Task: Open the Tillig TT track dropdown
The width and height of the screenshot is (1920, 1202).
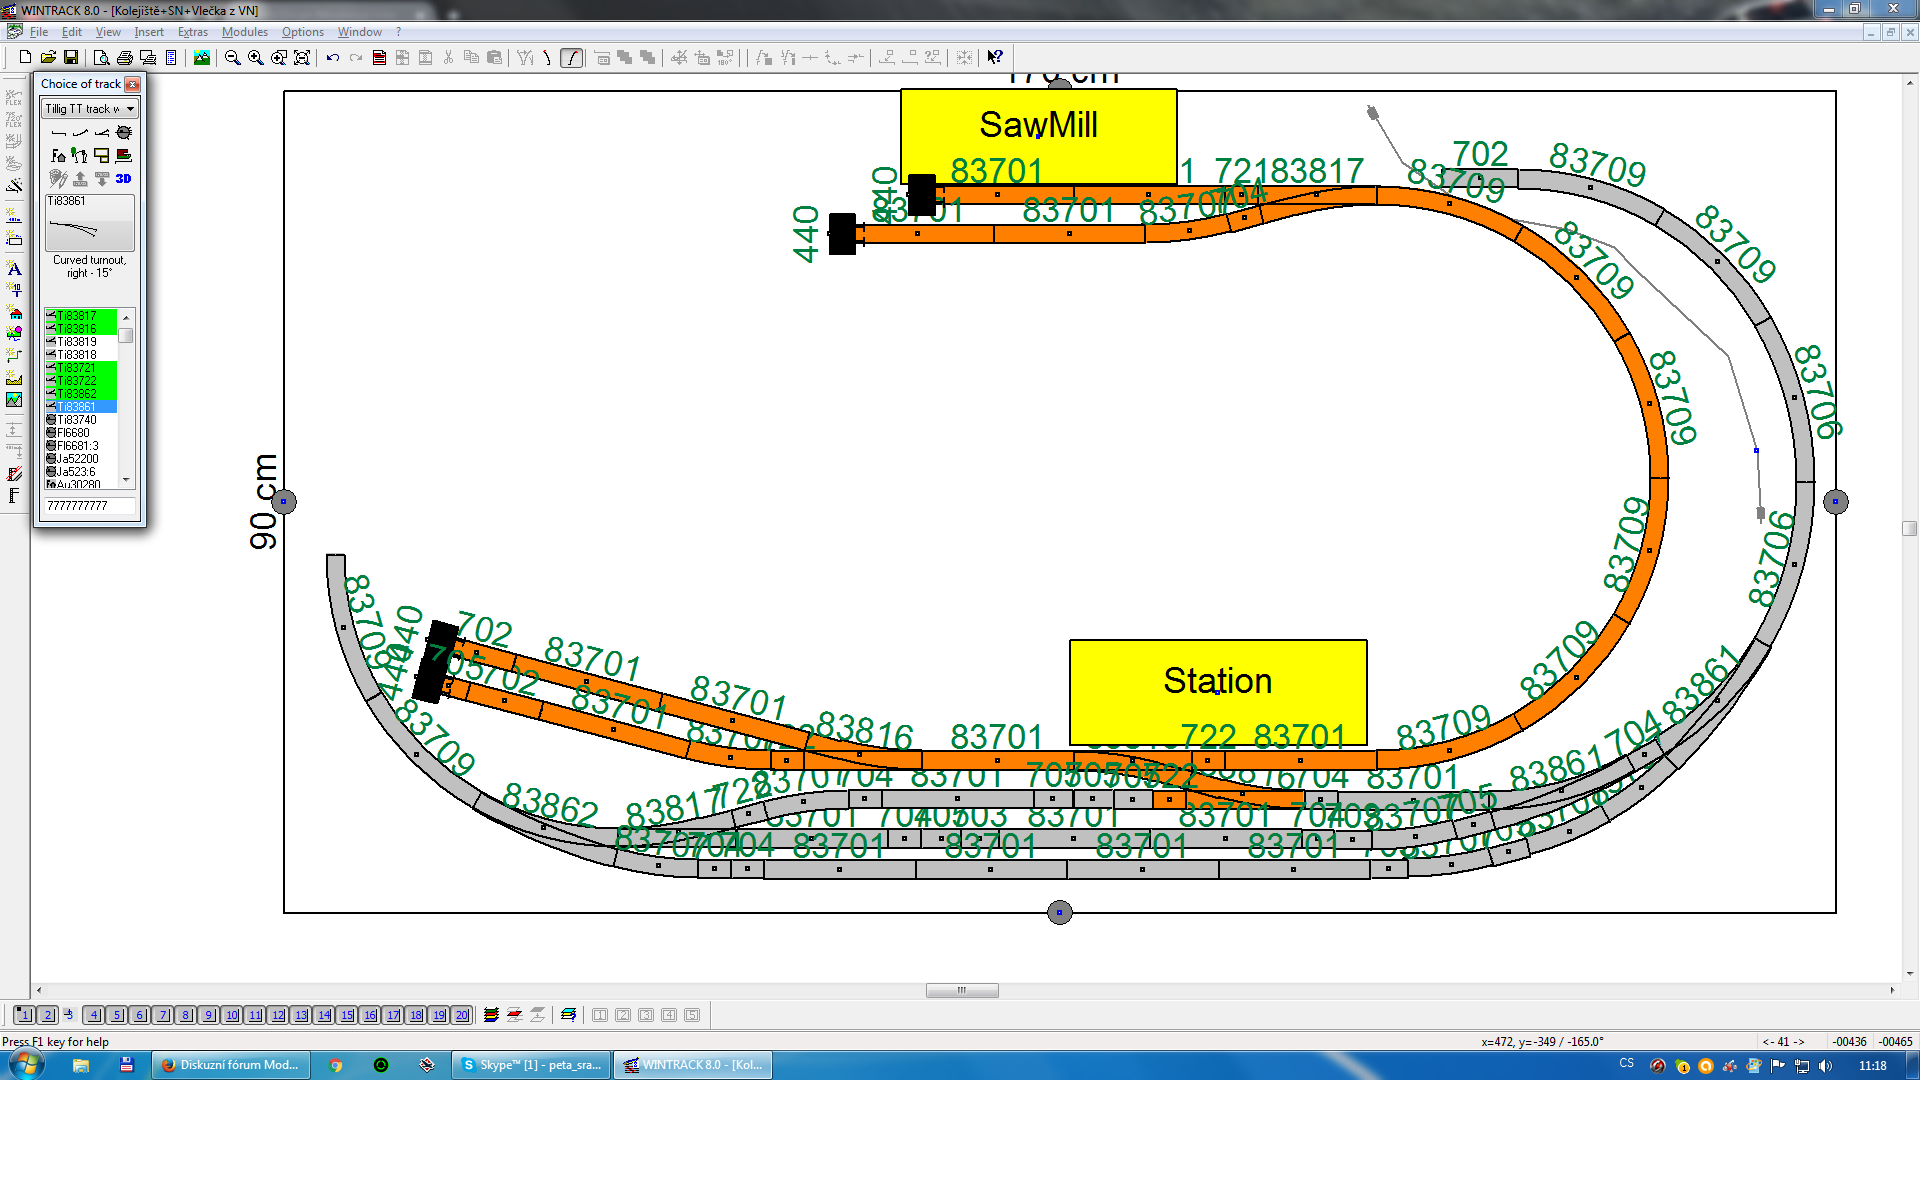Action: [x=130, y=109]
